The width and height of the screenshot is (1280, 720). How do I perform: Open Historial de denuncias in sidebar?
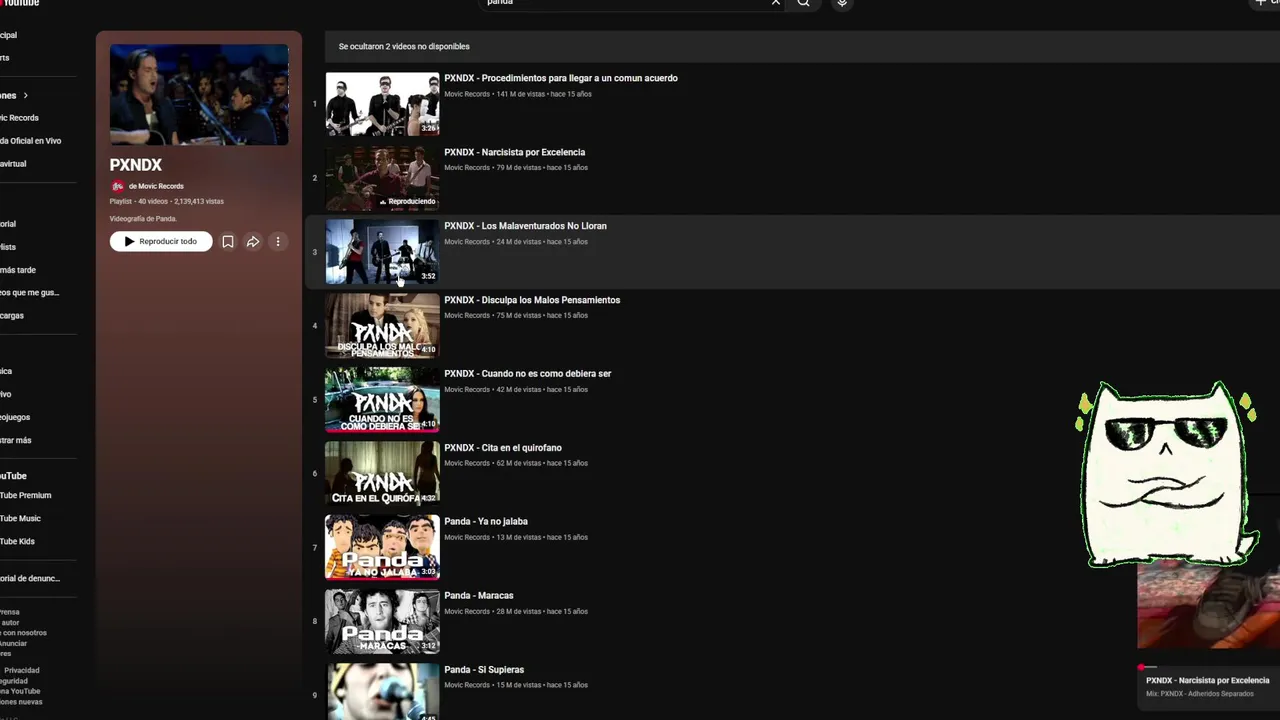point(30,578)
